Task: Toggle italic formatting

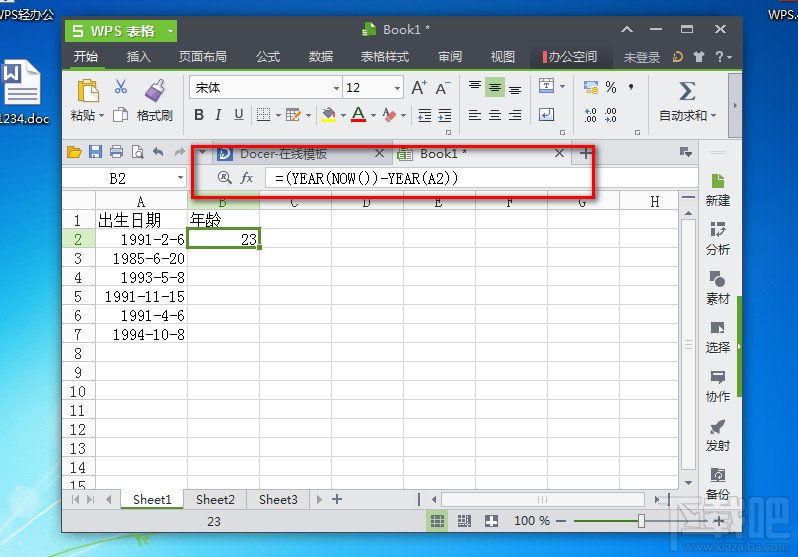Action: pyautogui.click(x=219, y=116)
